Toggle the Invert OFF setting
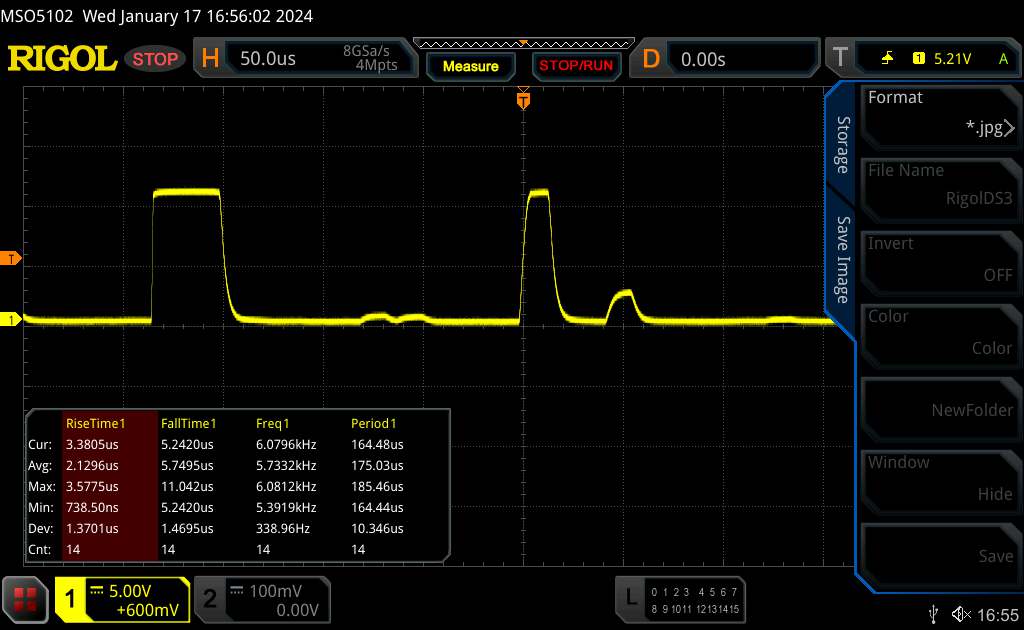Screen dimensions: 1024x630 click(940, 259)
